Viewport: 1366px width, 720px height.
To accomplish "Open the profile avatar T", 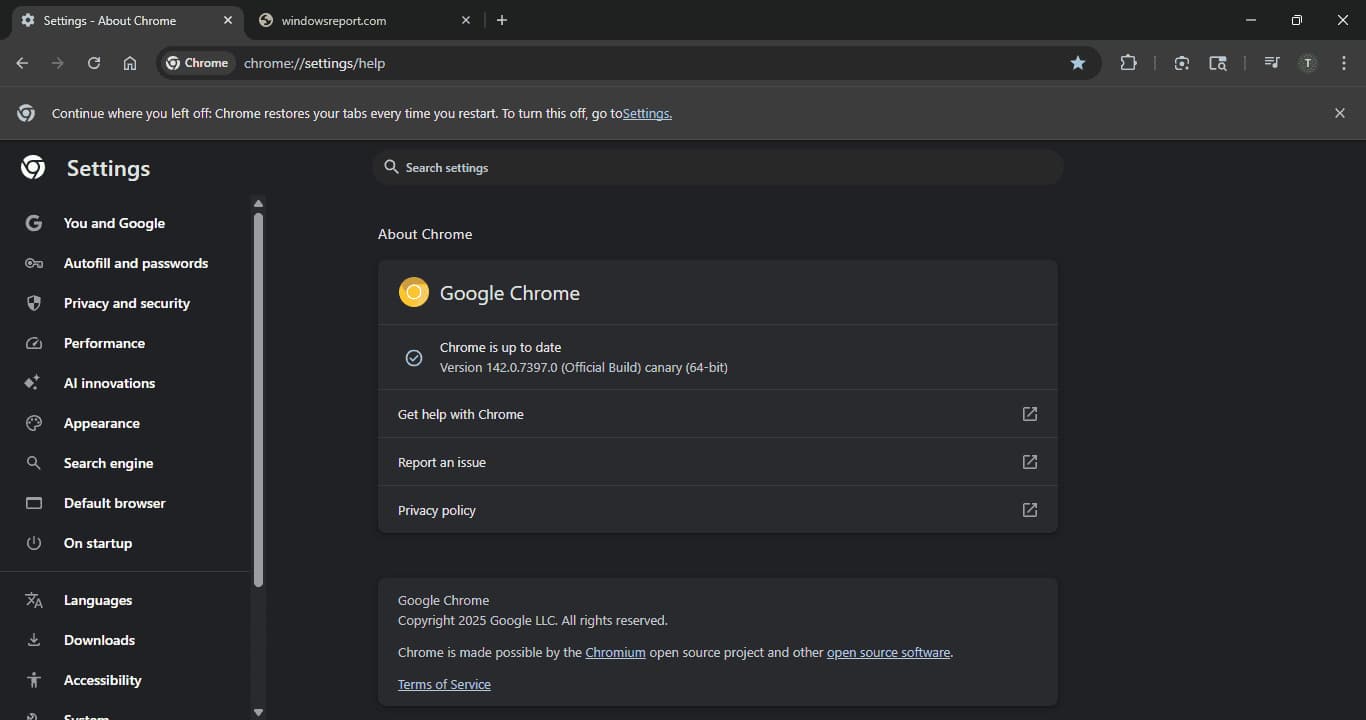I will pyautogui.click(x=1307, y=63).
